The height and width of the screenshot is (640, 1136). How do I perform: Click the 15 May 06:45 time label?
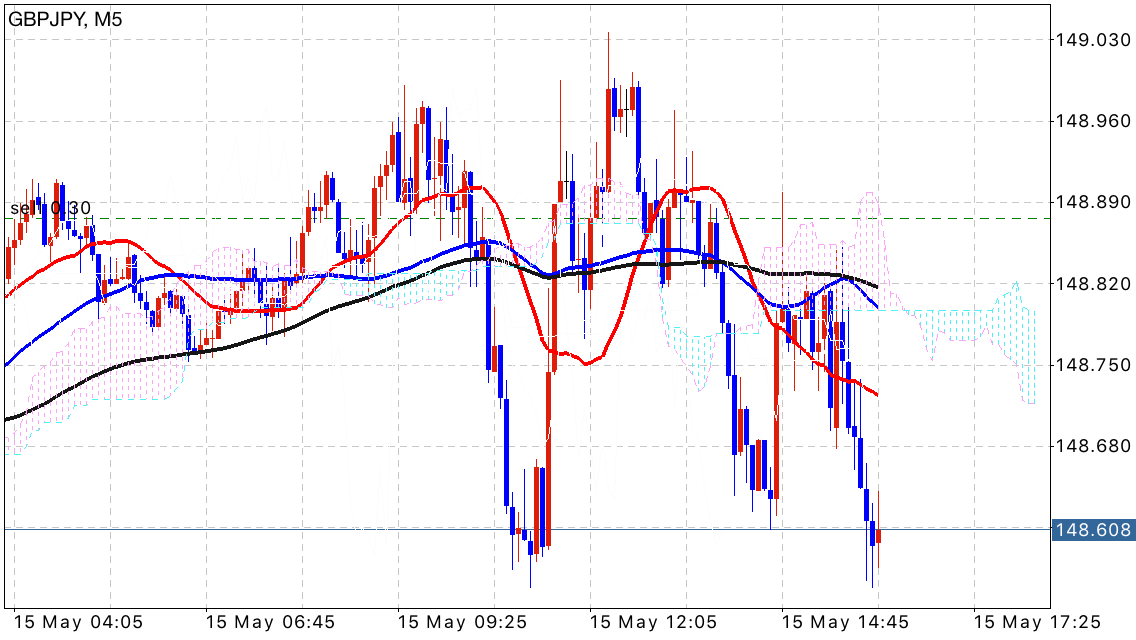[x=270, y=622]
